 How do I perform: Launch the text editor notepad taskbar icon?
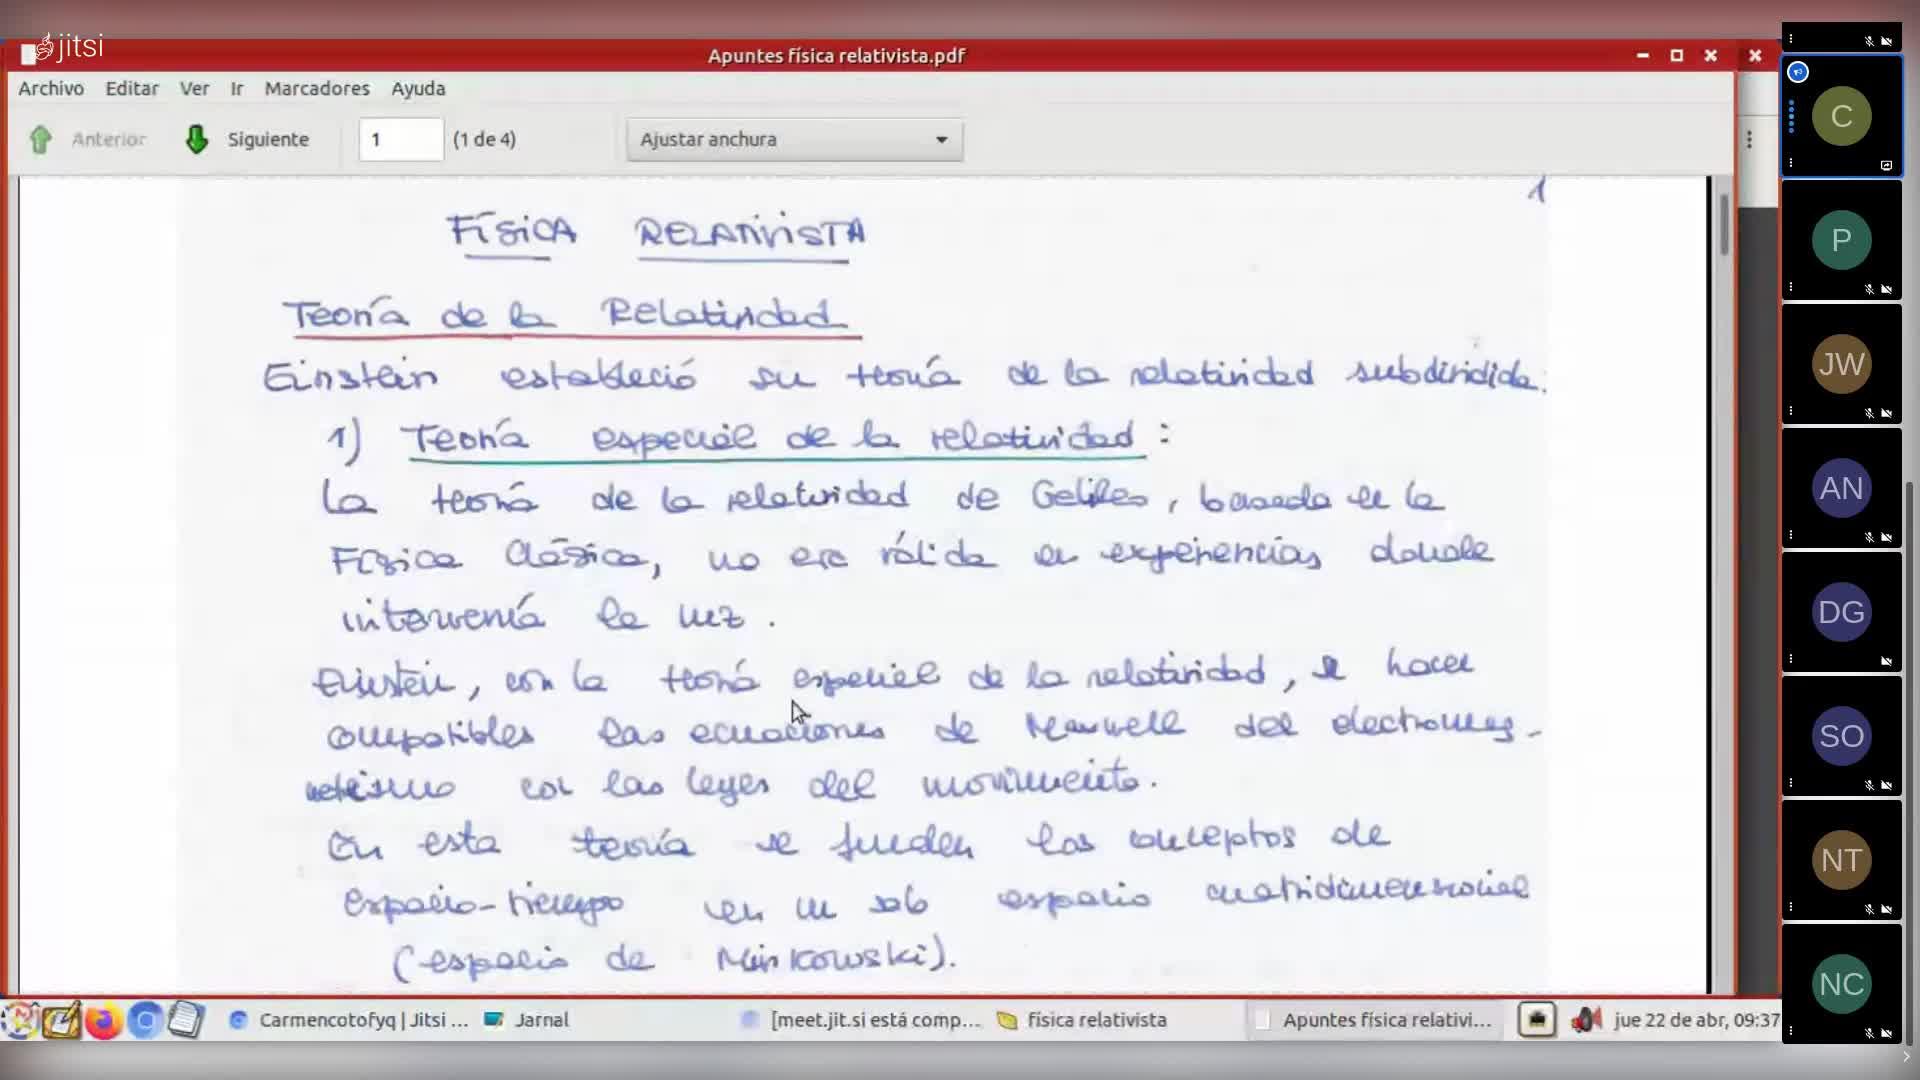[x=186, y=1020]
